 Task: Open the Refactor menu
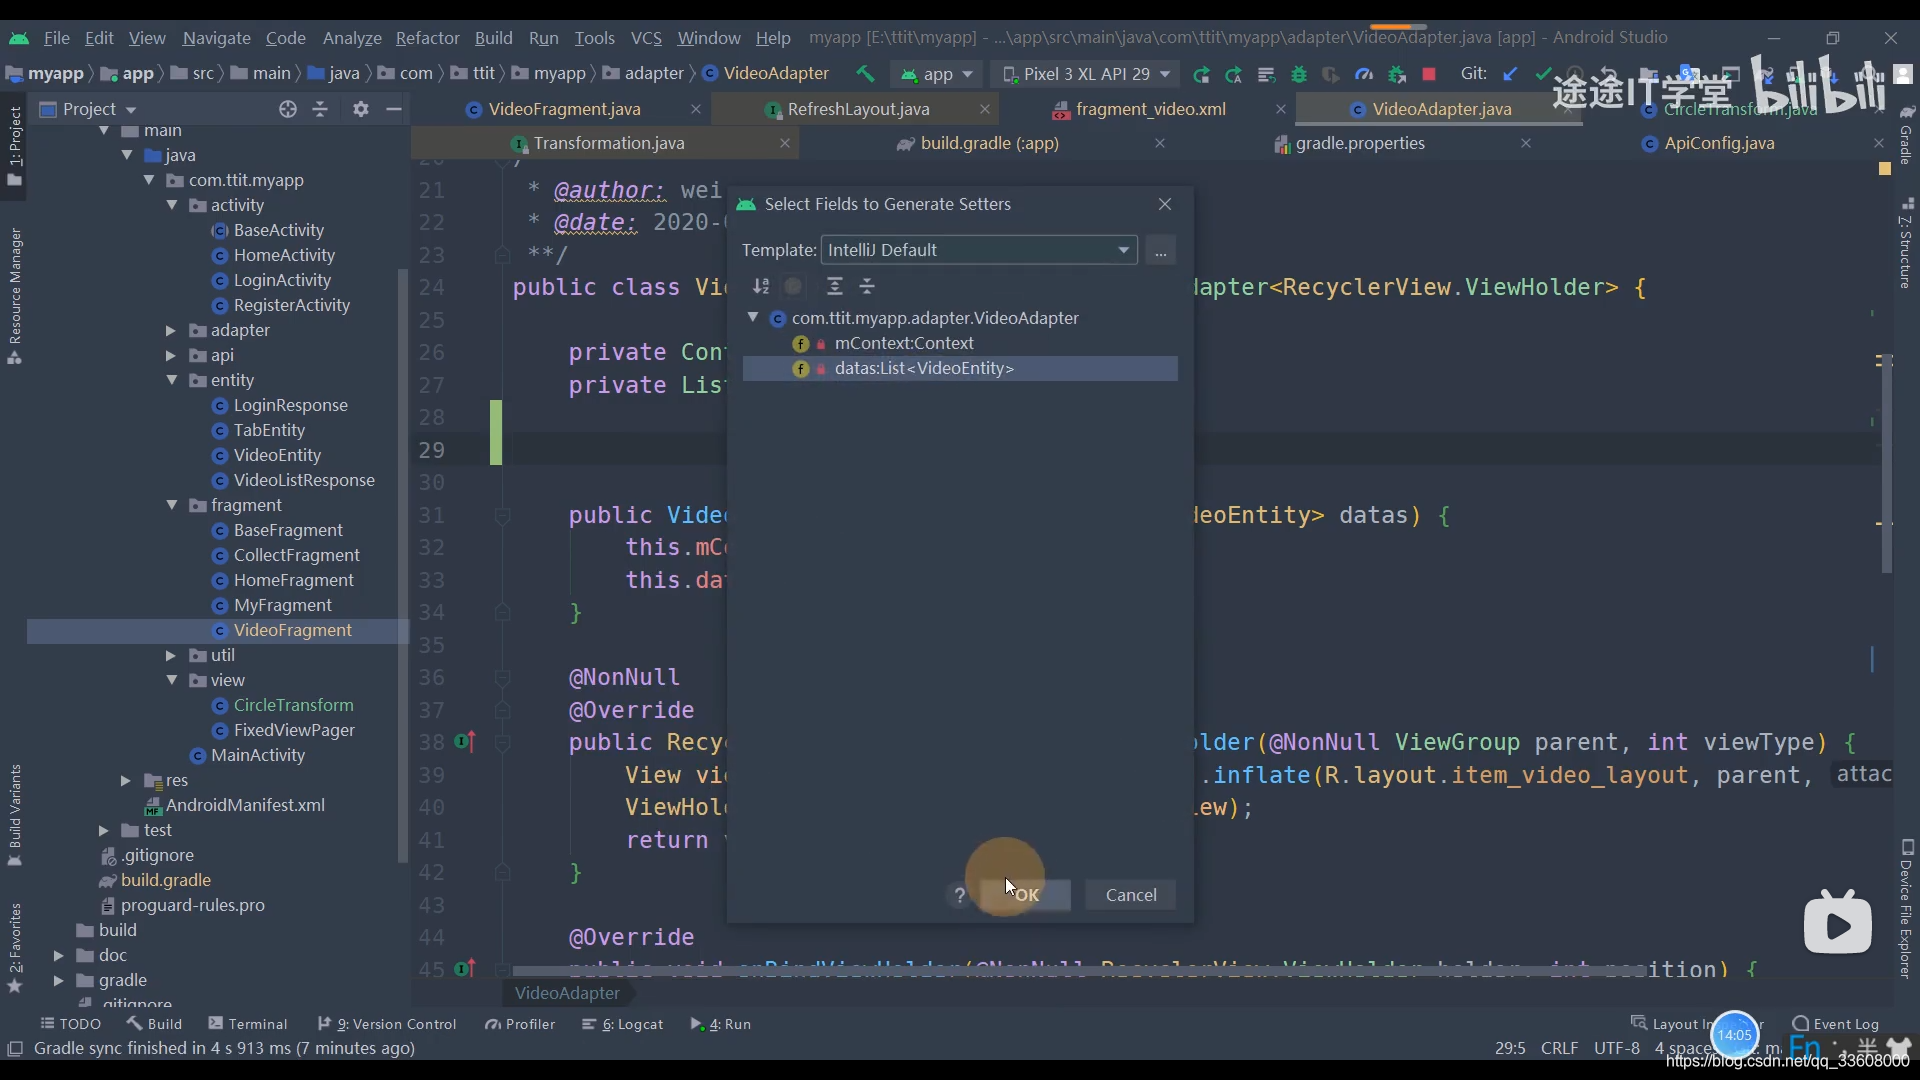point(427,38)
